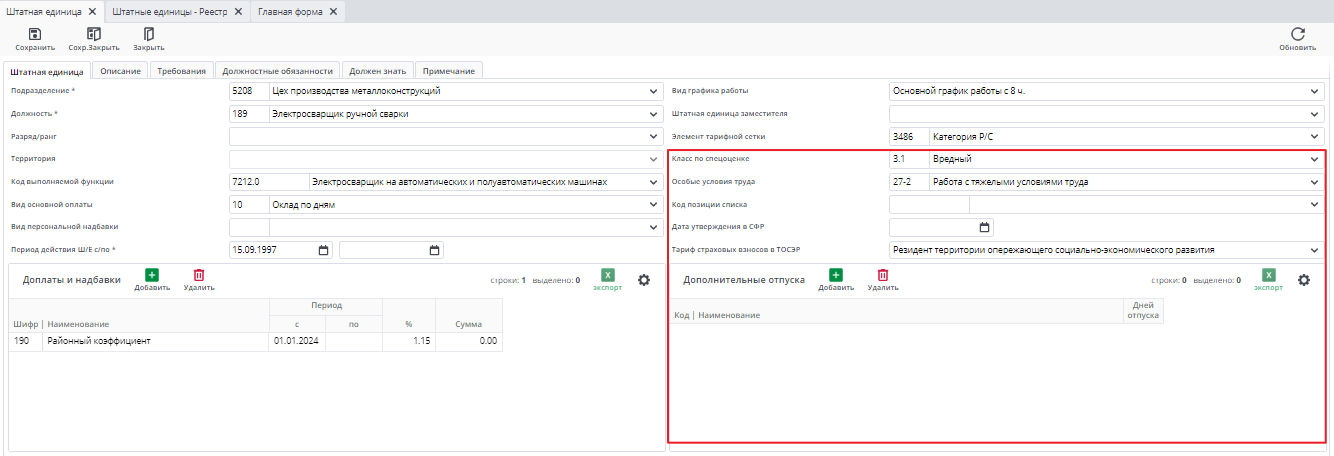Open the Вид графика работы dropdown

click(x=1315, y=91)
